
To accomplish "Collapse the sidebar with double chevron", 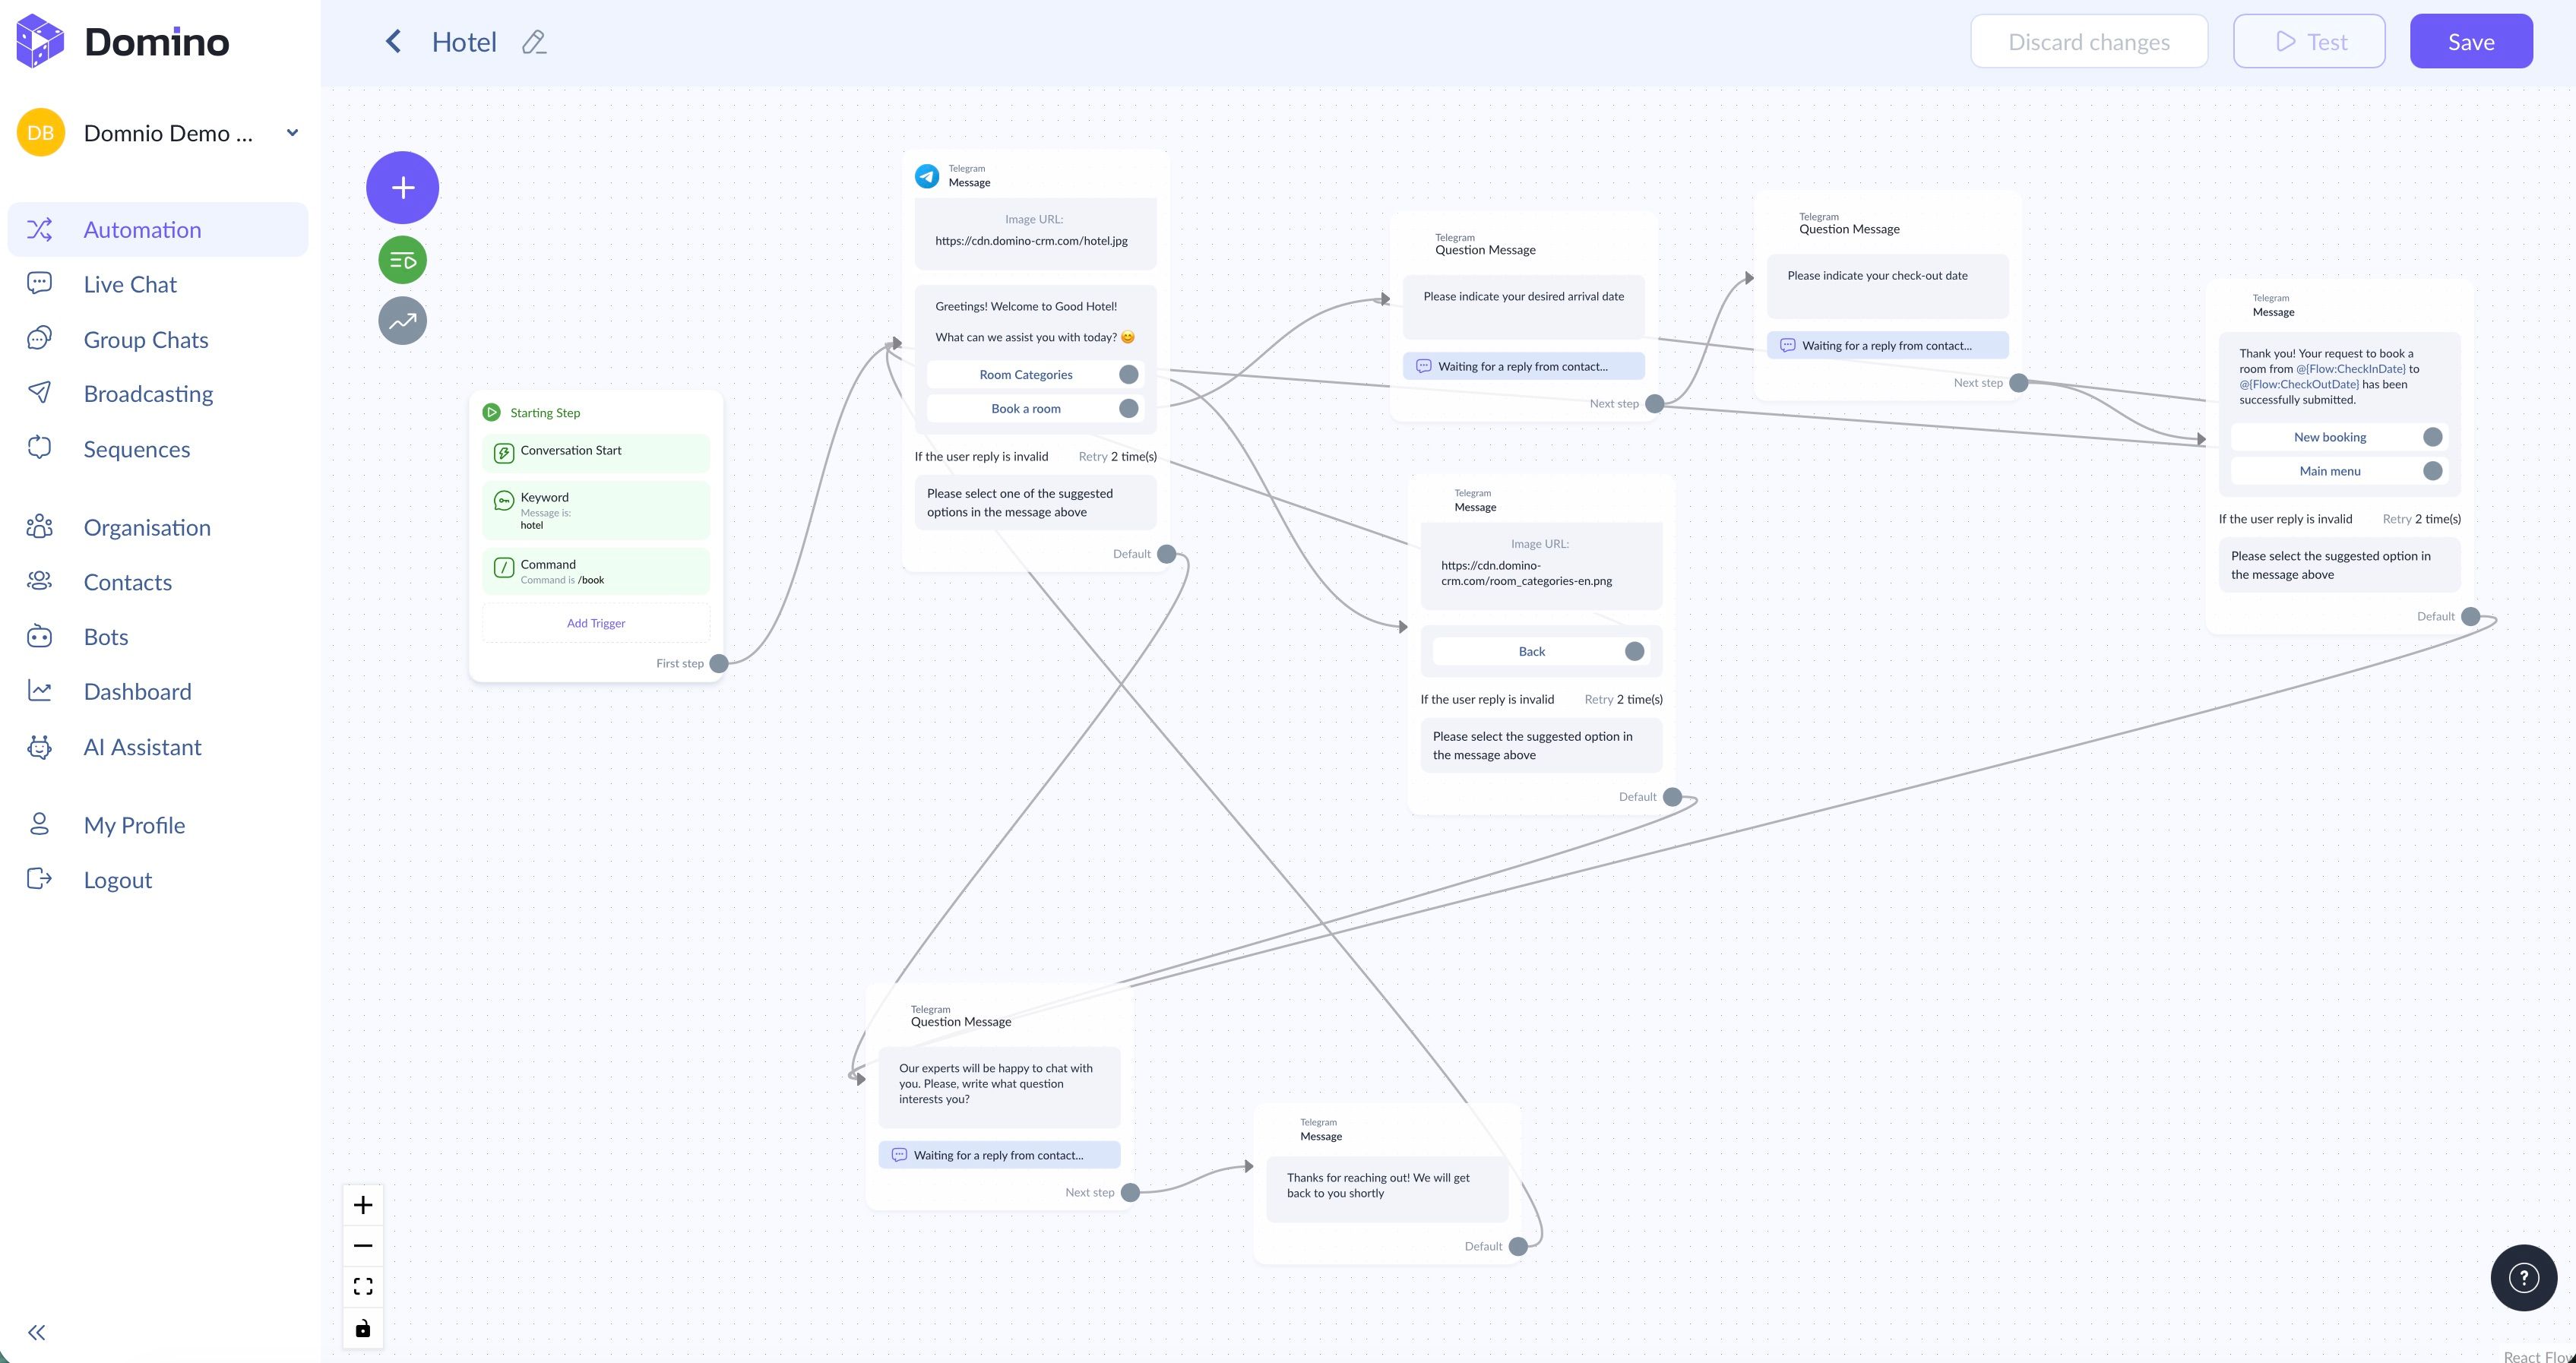I will [37, 1332].
